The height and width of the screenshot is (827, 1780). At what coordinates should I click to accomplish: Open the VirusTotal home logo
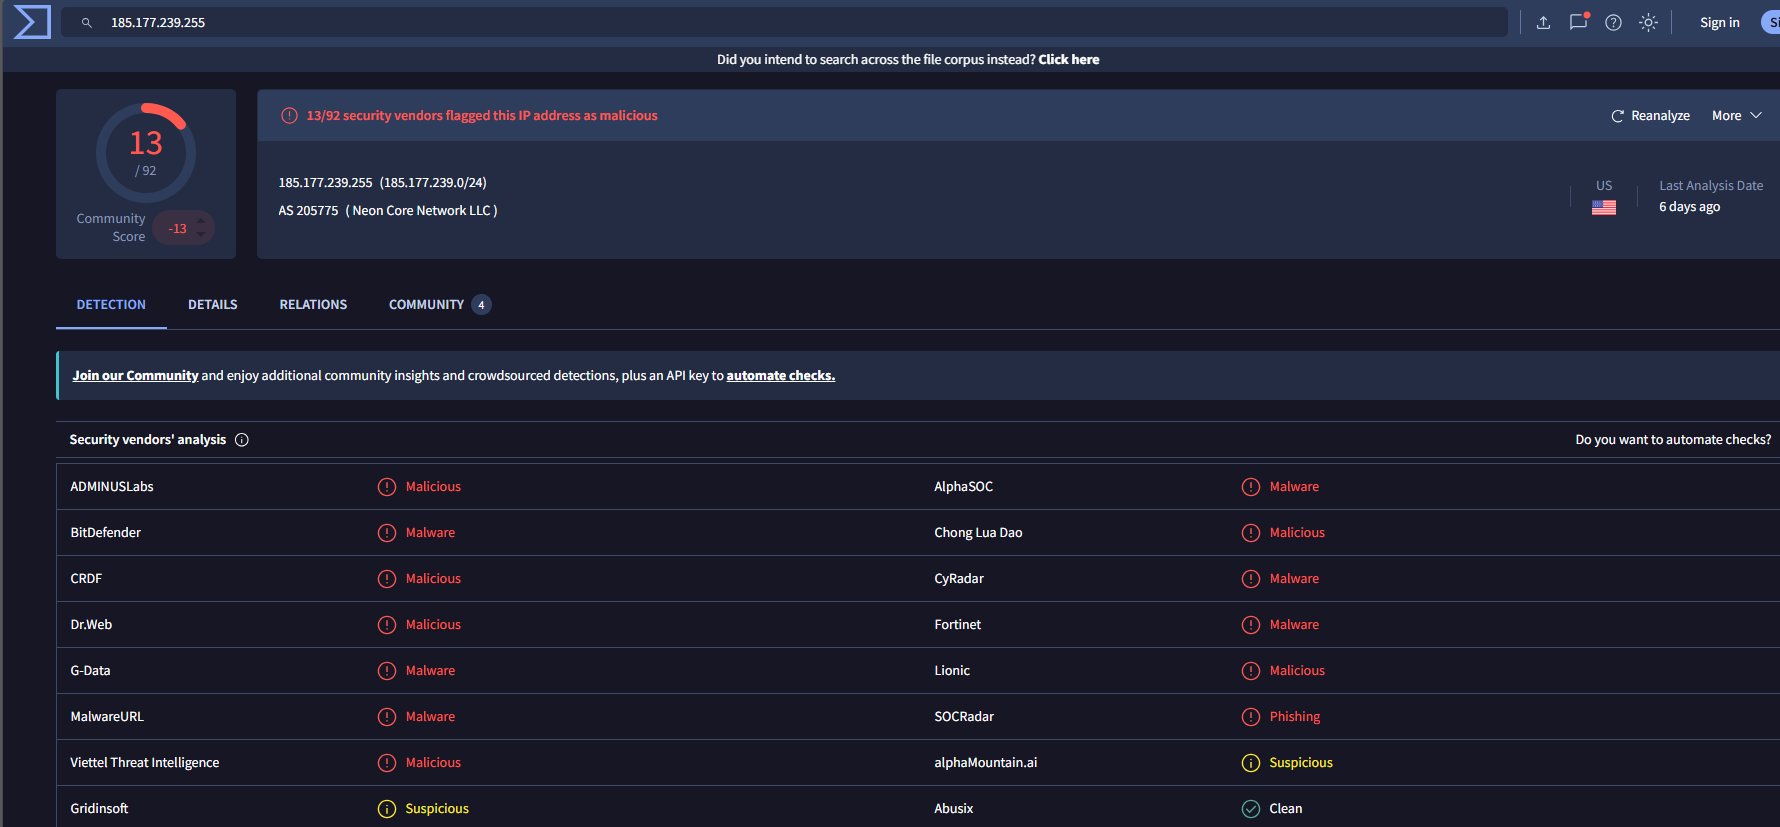click(x=32, y=22)
